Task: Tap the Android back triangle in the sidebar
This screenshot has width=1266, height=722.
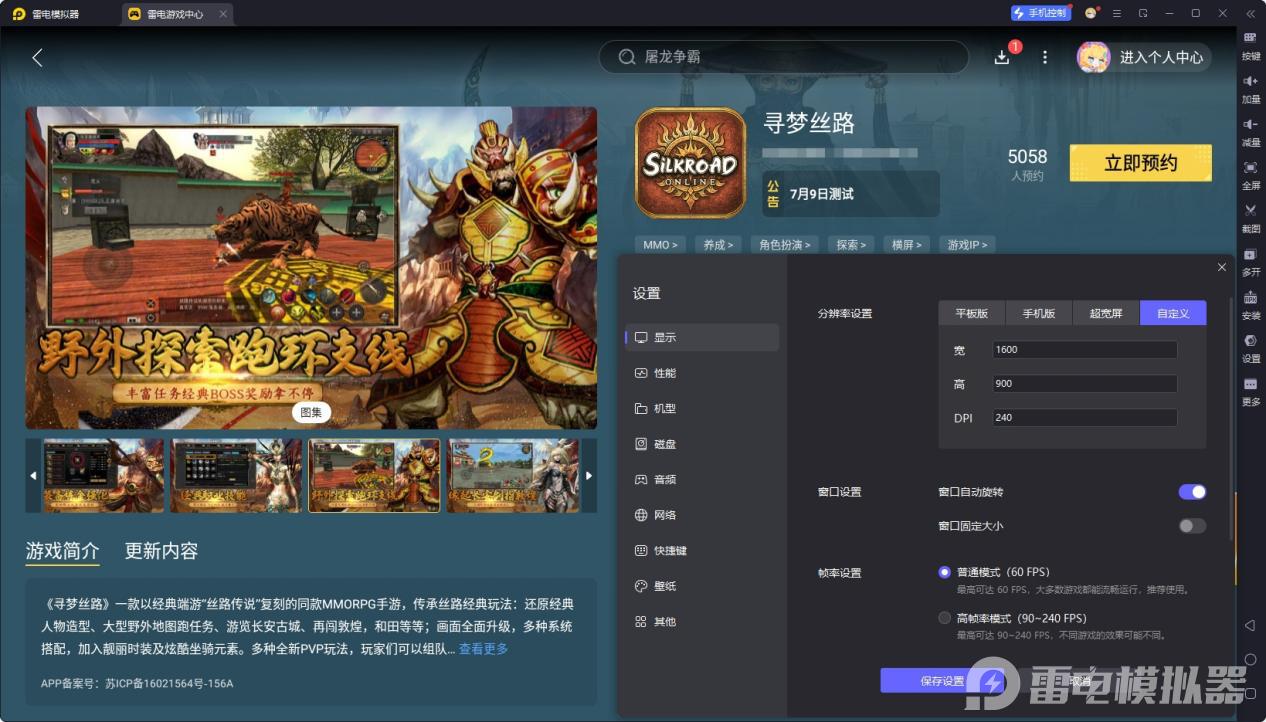Action: (x=1249, y=626)
